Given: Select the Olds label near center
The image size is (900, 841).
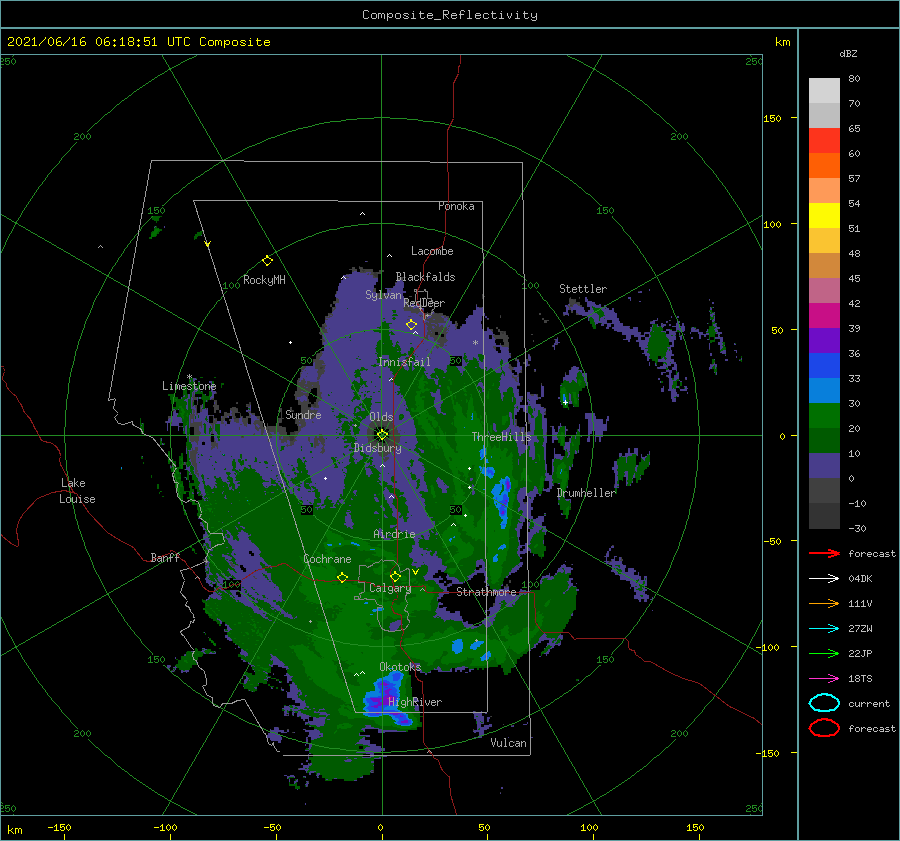Looking at the screenshot, I should (x=381, y=417).
